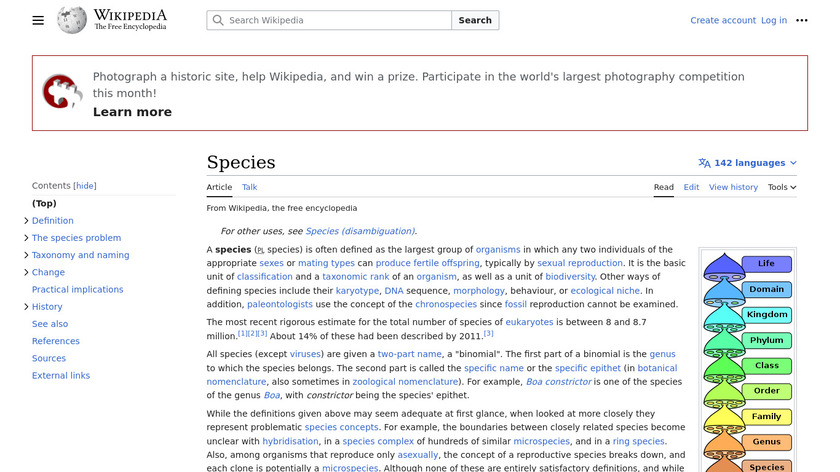Click the Kingdom rank in taxonomy diagram
The height and width of the screenshot is (472, 840).
click(767, 315)
